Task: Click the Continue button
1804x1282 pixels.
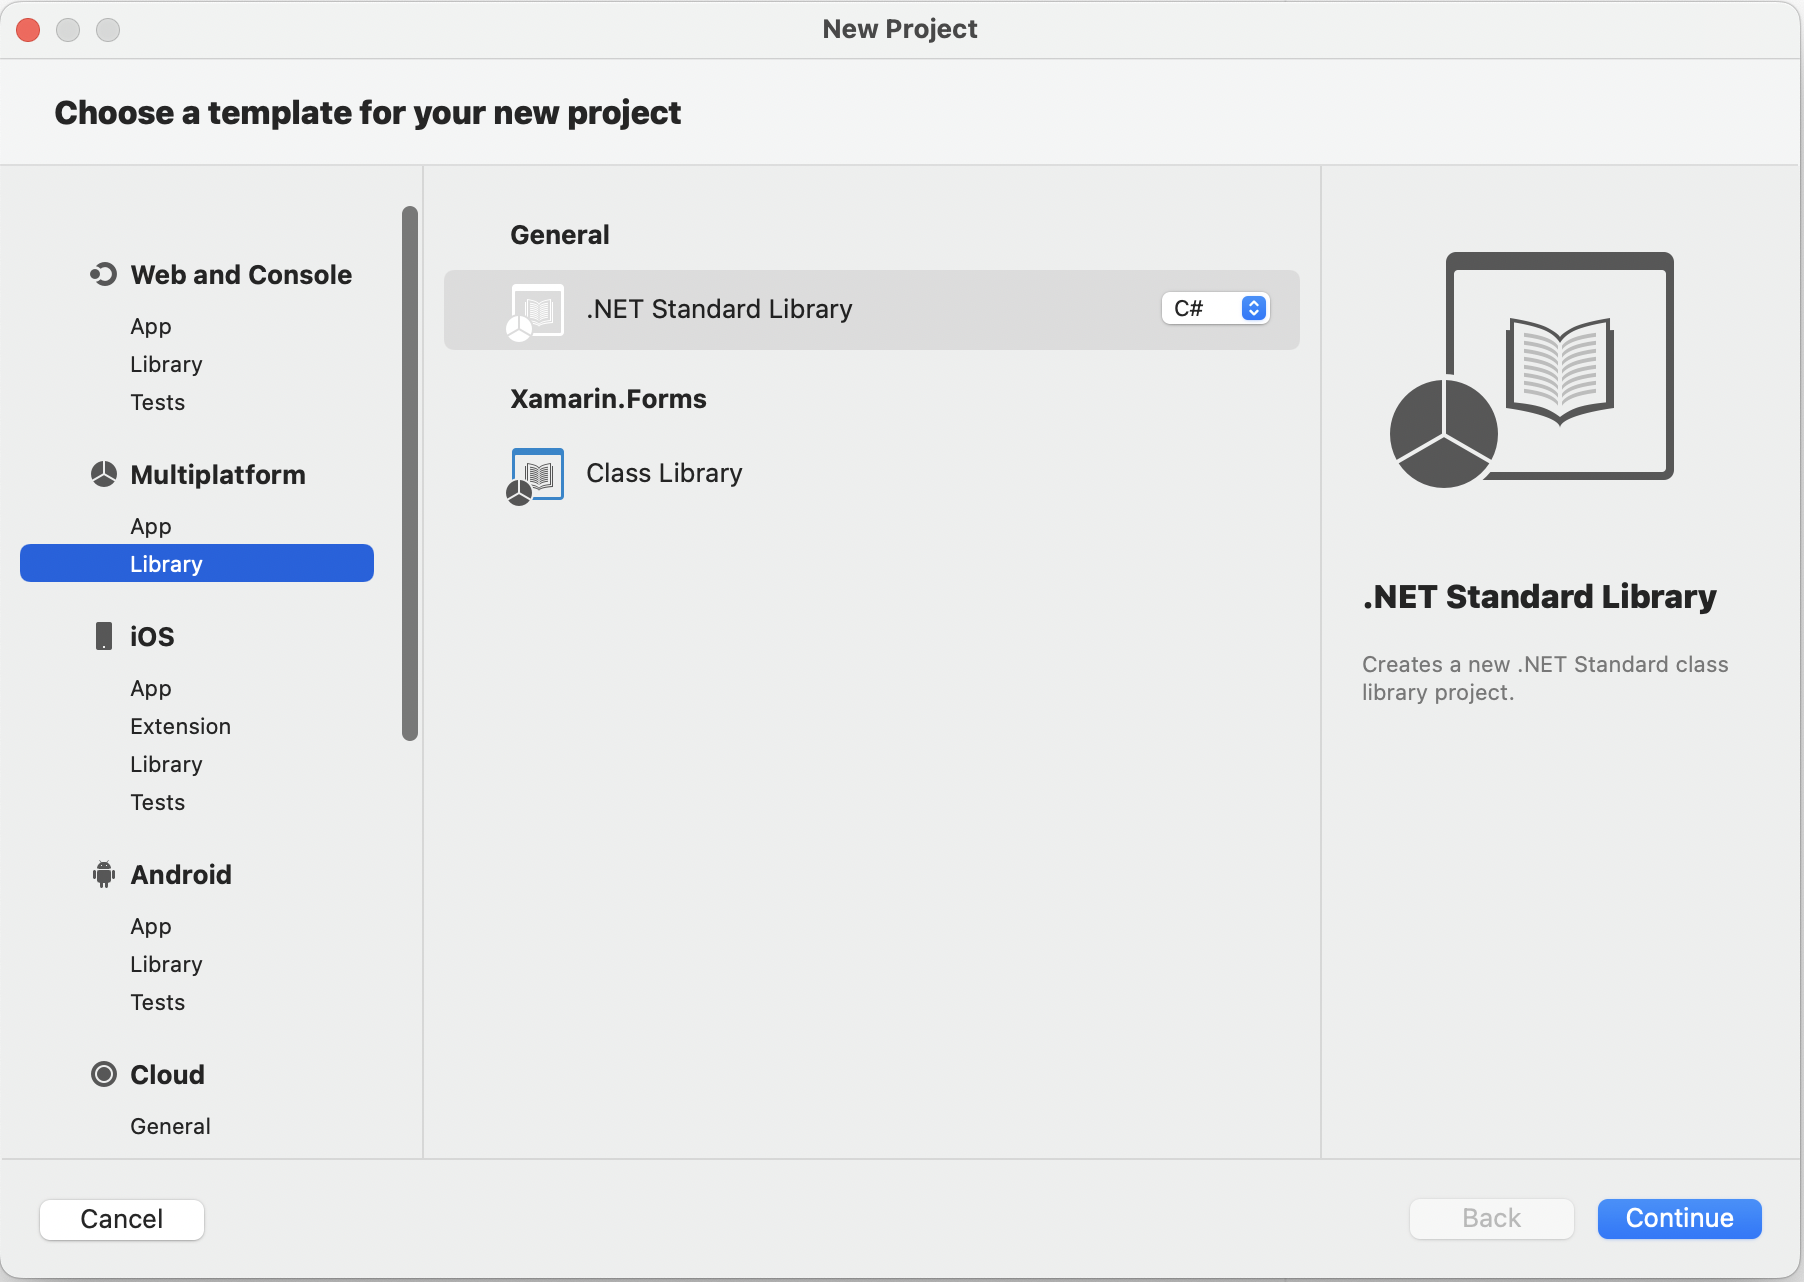Action: 1680,1218
